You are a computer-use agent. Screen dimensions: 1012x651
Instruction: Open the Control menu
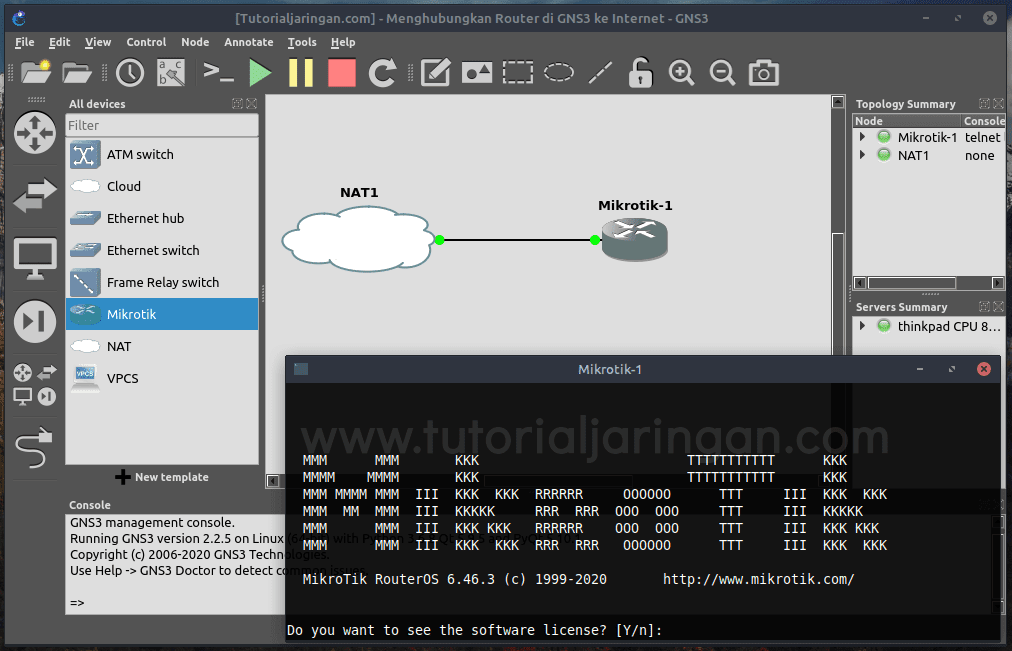146,42
